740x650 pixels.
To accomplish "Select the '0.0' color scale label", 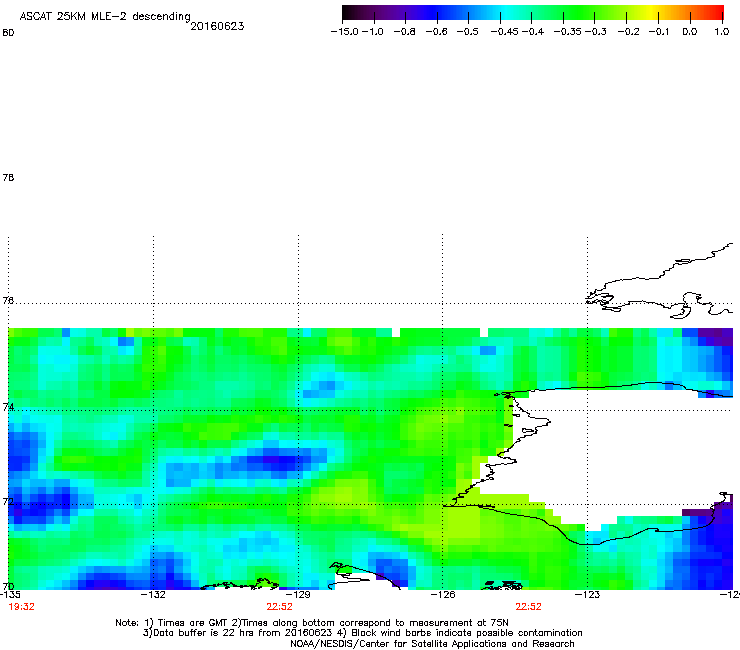I will (690, 32).
